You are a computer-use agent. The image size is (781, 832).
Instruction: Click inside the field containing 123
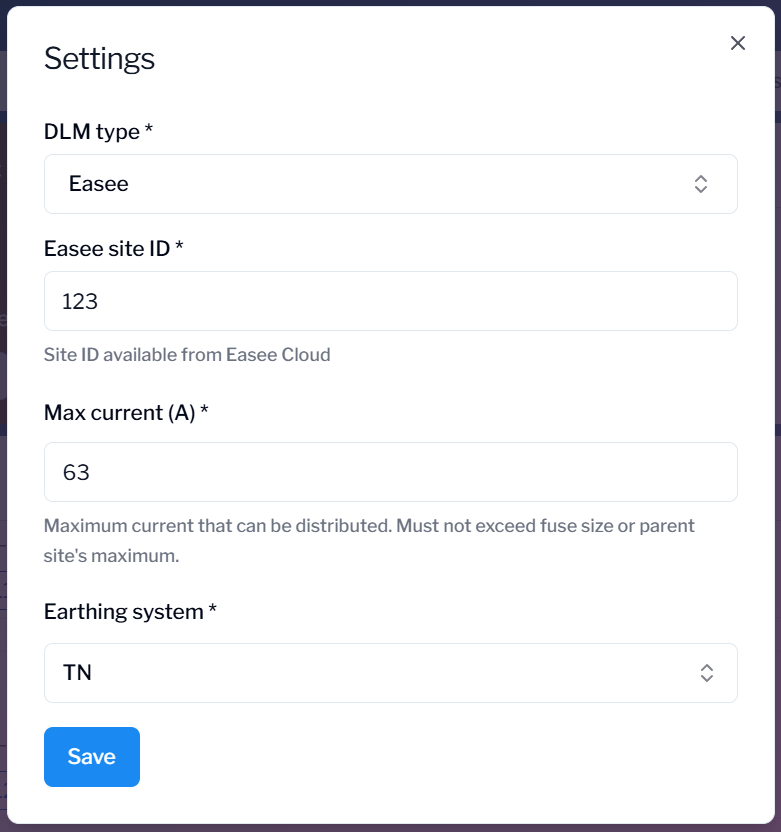coord(390,301)
